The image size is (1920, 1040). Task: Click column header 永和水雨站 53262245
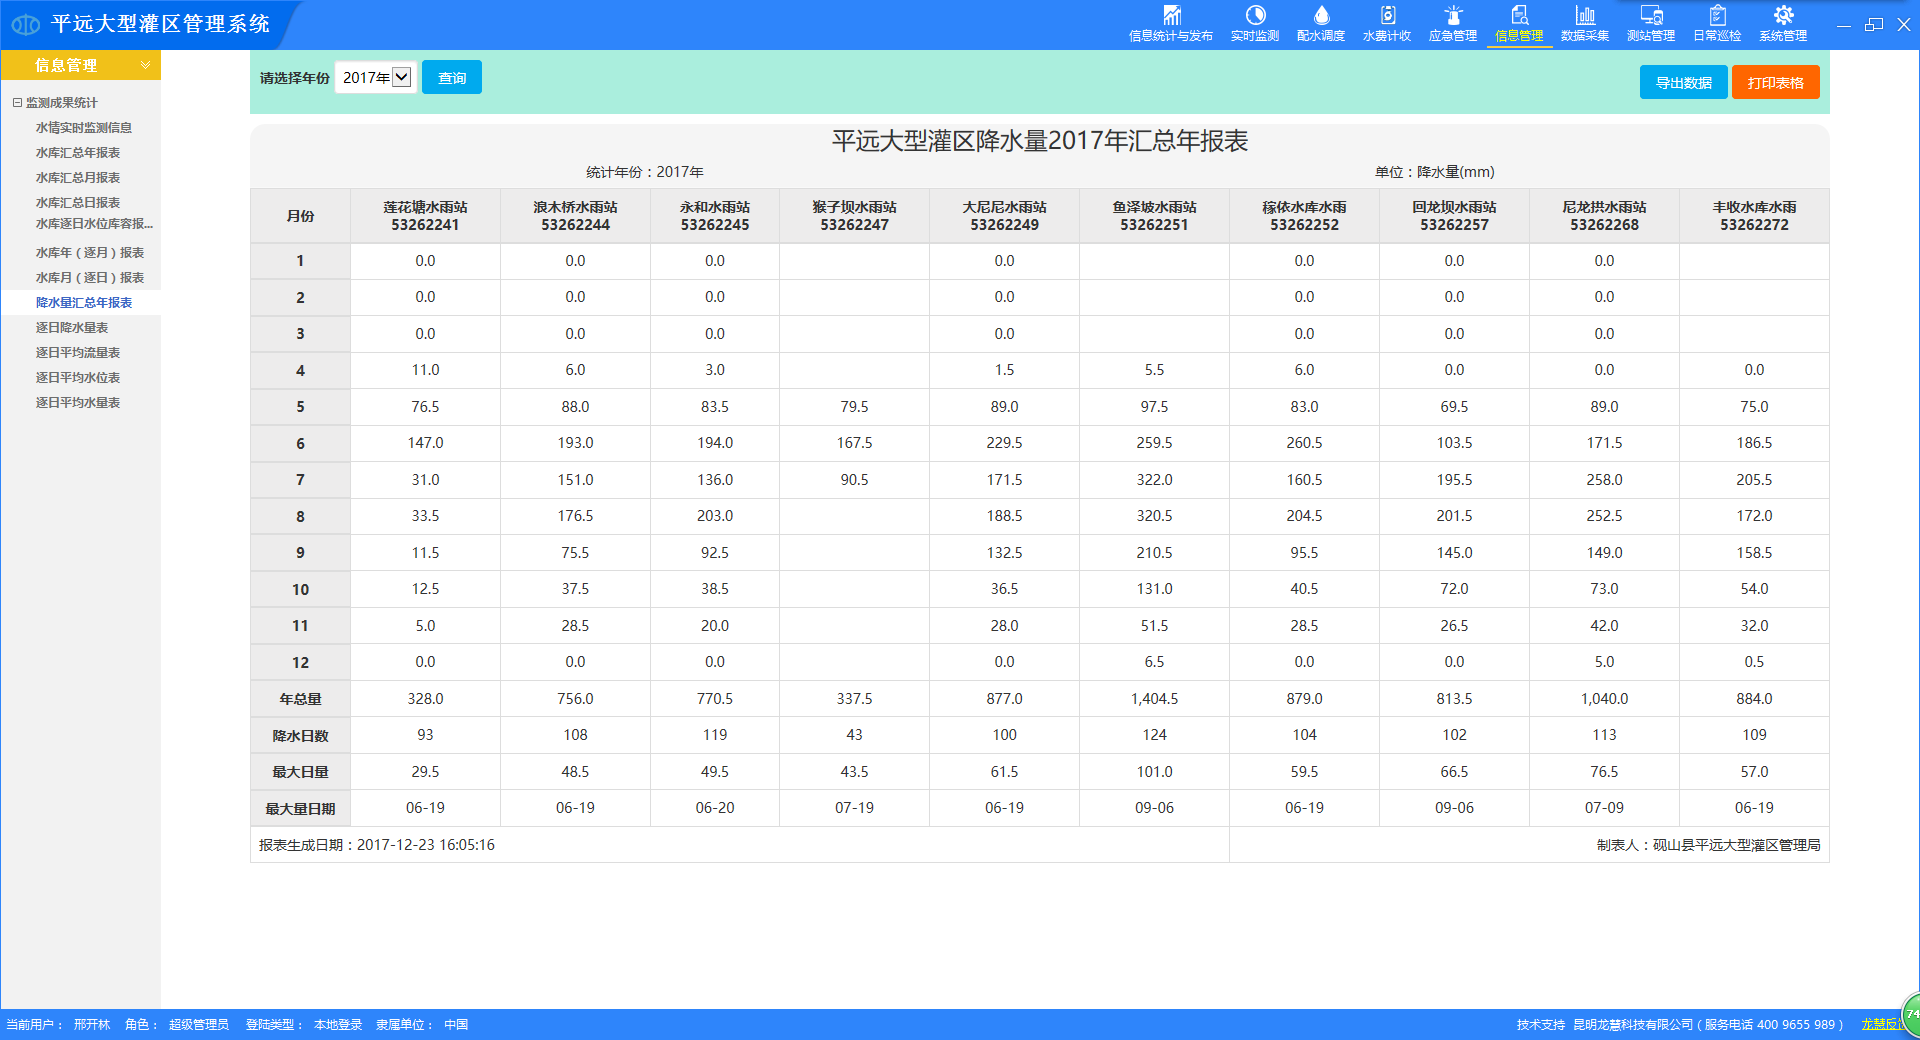click(715, 216)
